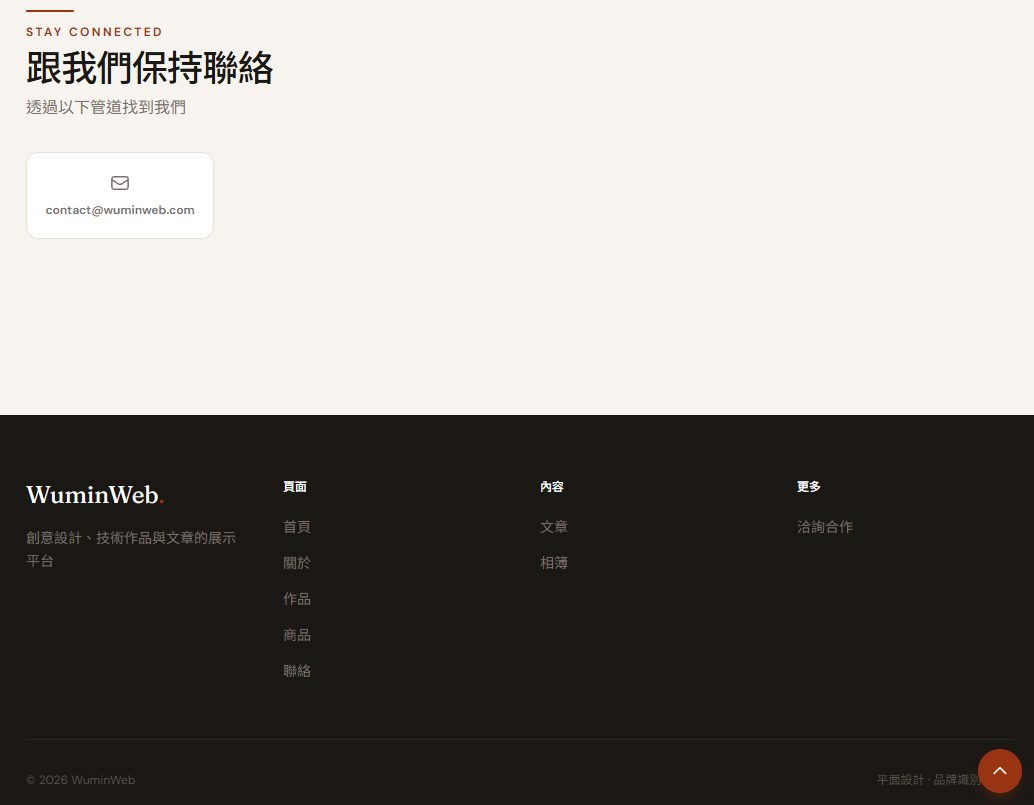Open the 文章 footer link
This screenshot has width=1034, height=805.
point(554,527)
